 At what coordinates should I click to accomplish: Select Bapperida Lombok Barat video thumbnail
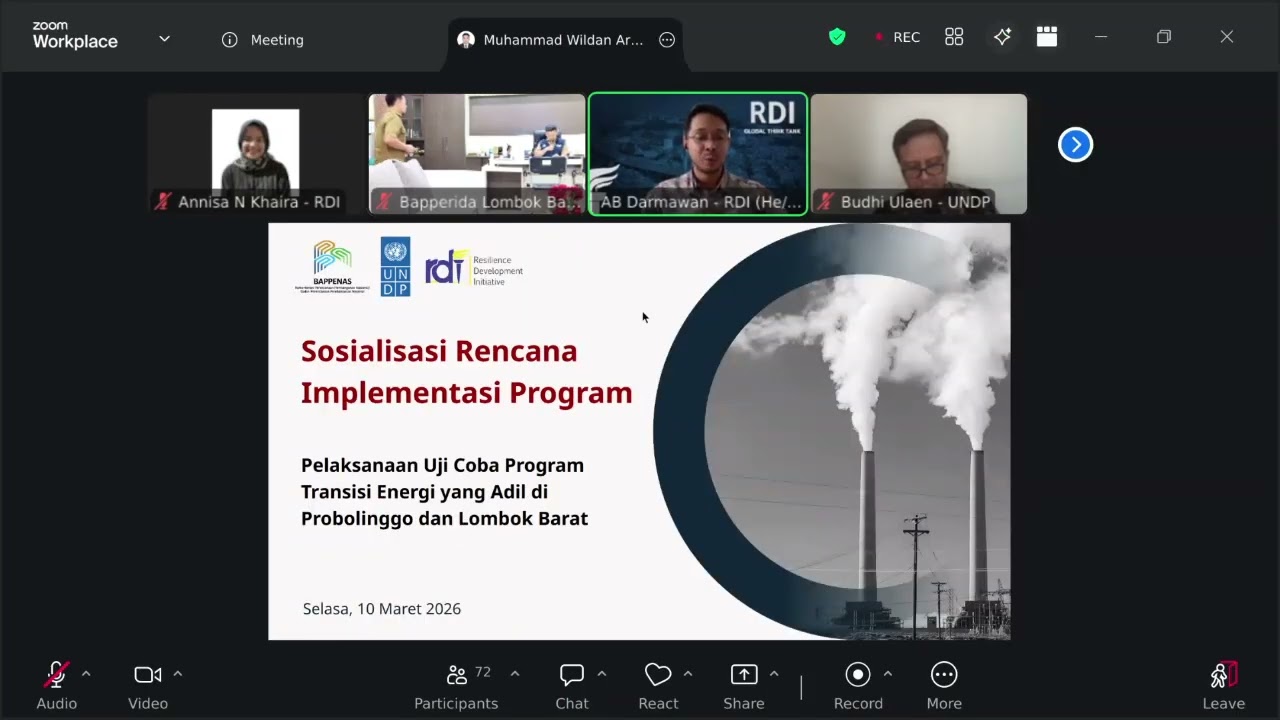click(x=477, y=154)
